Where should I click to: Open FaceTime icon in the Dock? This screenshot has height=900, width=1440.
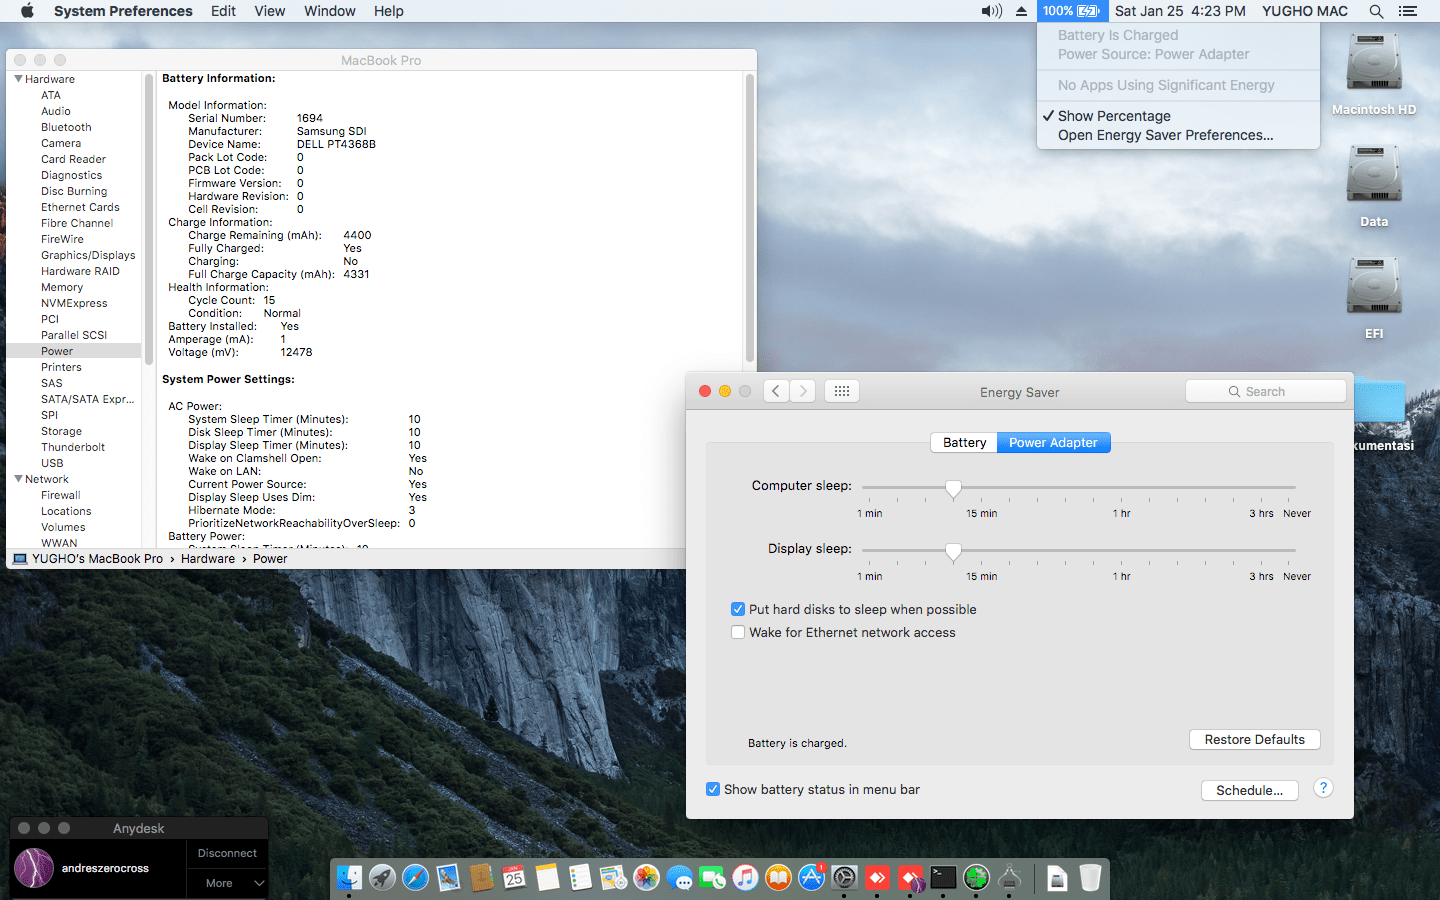click(x=712, y=877)
